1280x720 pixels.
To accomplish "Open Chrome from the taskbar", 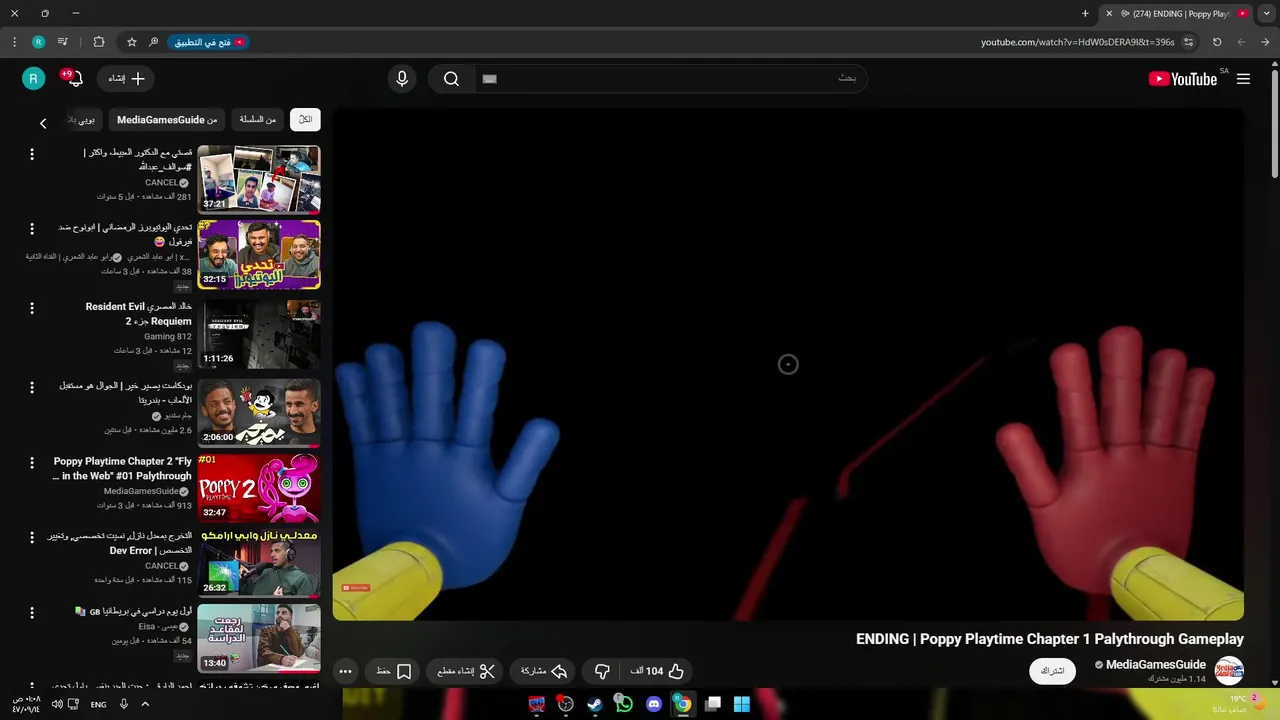I will (x=682, y=704).
